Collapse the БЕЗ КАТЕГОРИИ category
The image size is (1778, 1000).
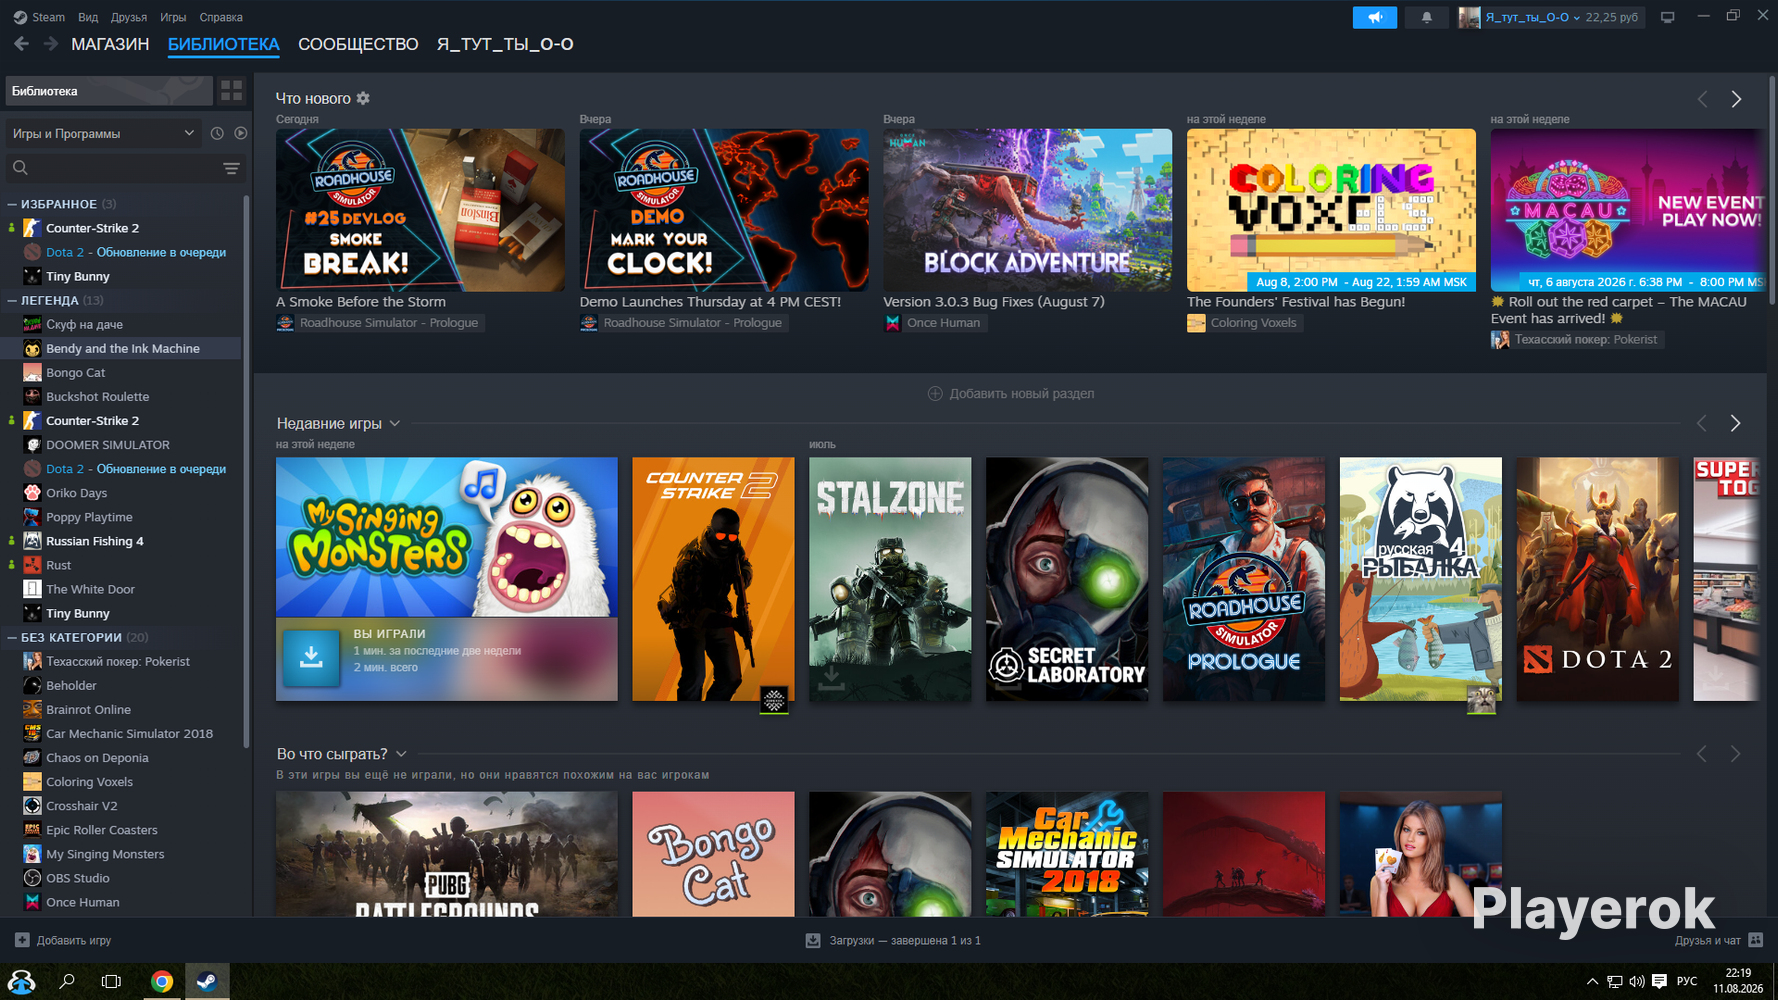[x=12, y=637]
